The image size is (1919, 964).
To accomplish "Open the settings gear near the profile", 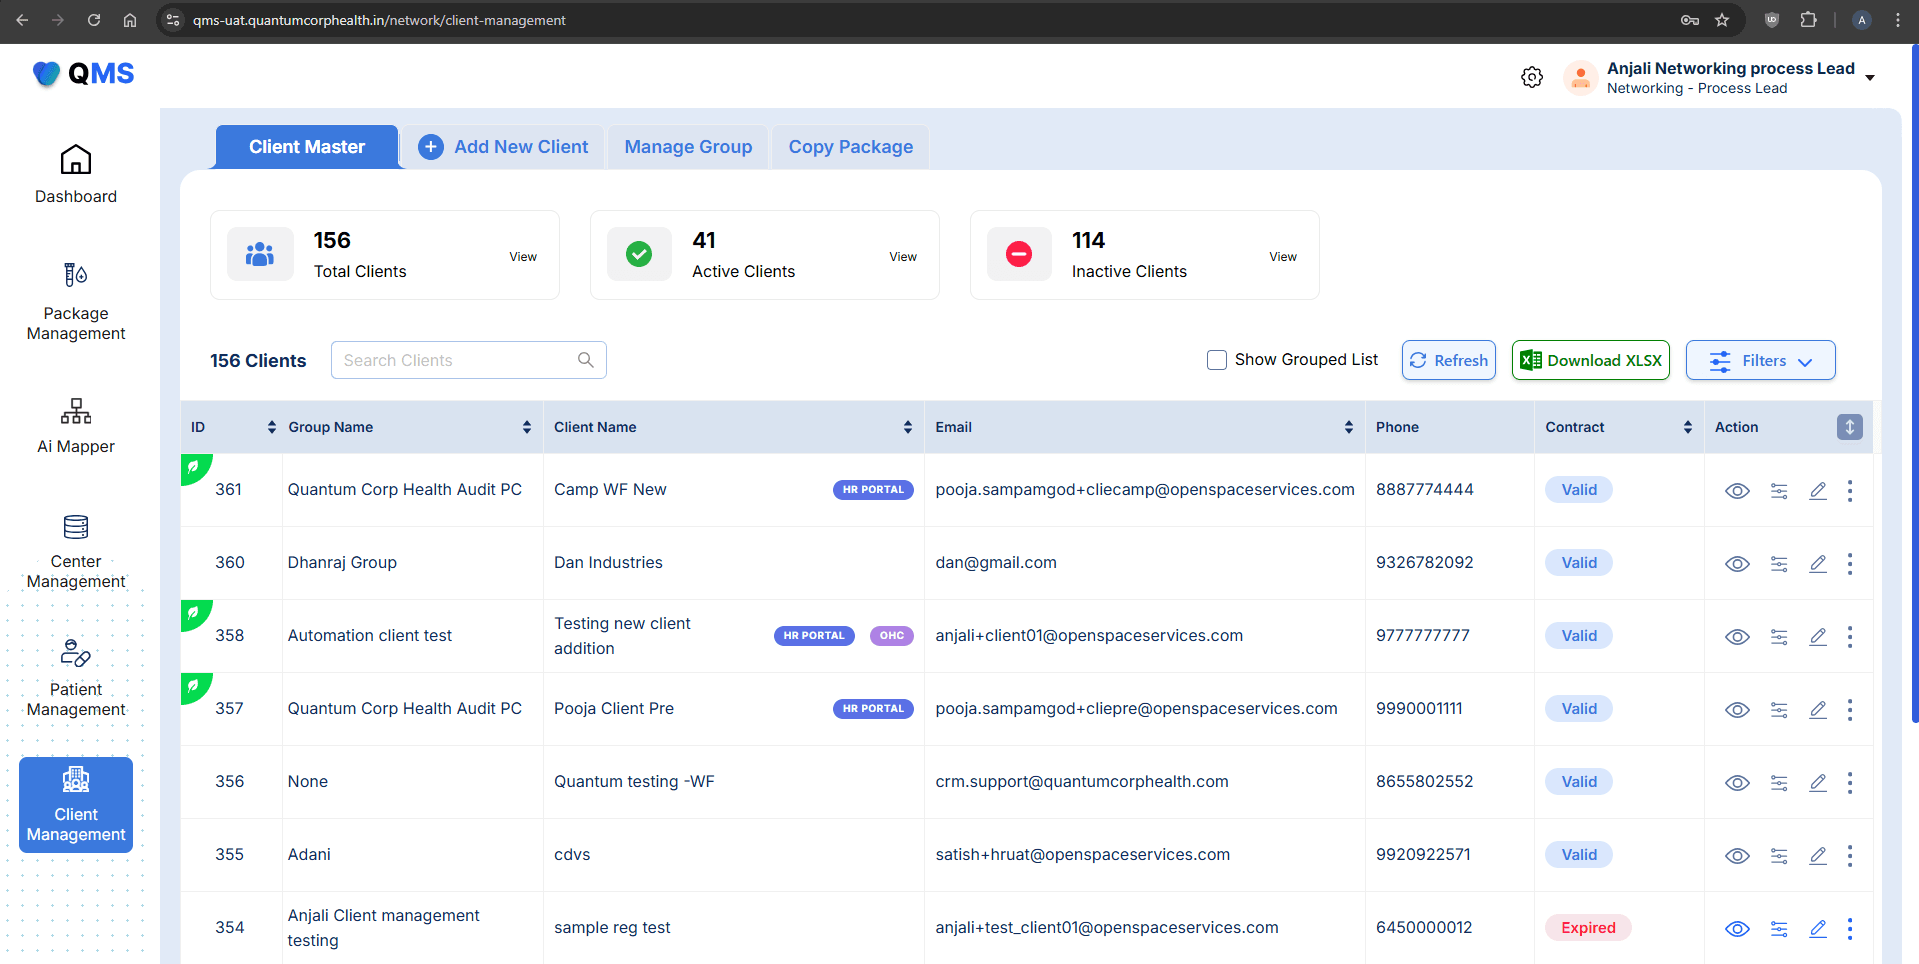I will point(1531,77).
